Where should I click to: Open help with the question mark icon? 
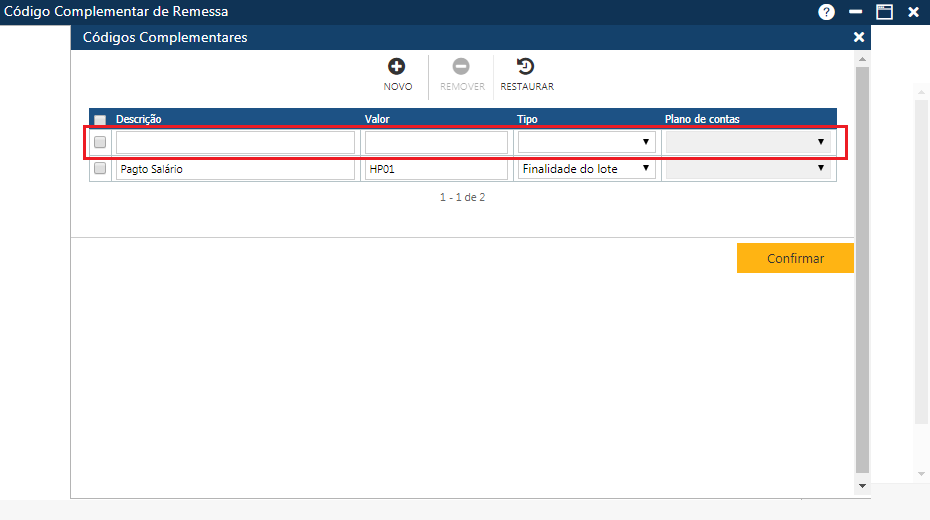pyautogui.click(x=826, y=12)
